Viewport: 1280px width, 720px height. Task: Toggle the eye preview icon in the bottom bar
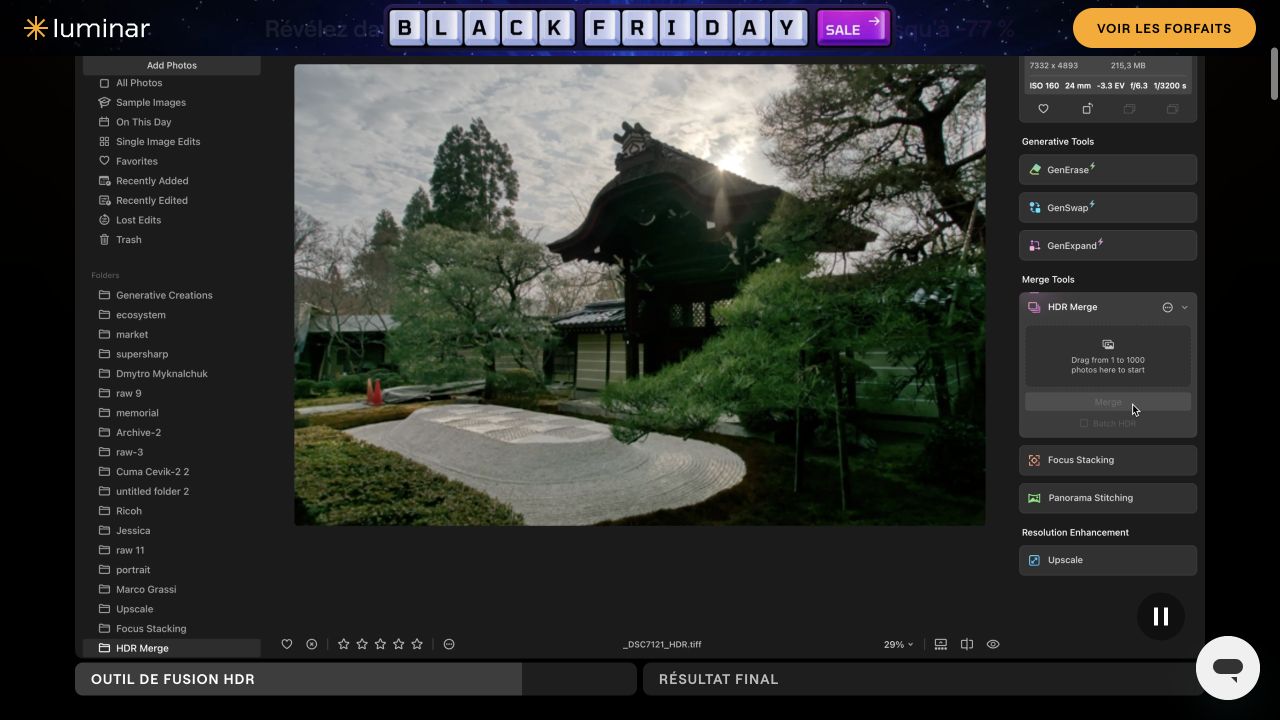tap(993, 645)
